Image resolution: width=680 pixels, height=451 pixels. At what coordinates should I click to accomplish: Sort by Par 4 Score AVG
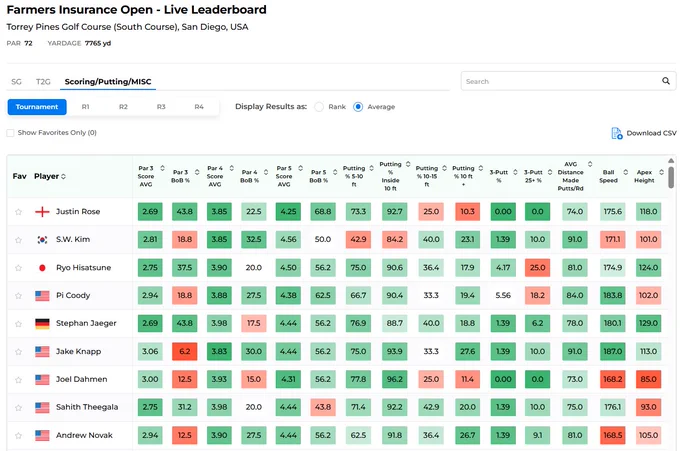pos(232,168)
